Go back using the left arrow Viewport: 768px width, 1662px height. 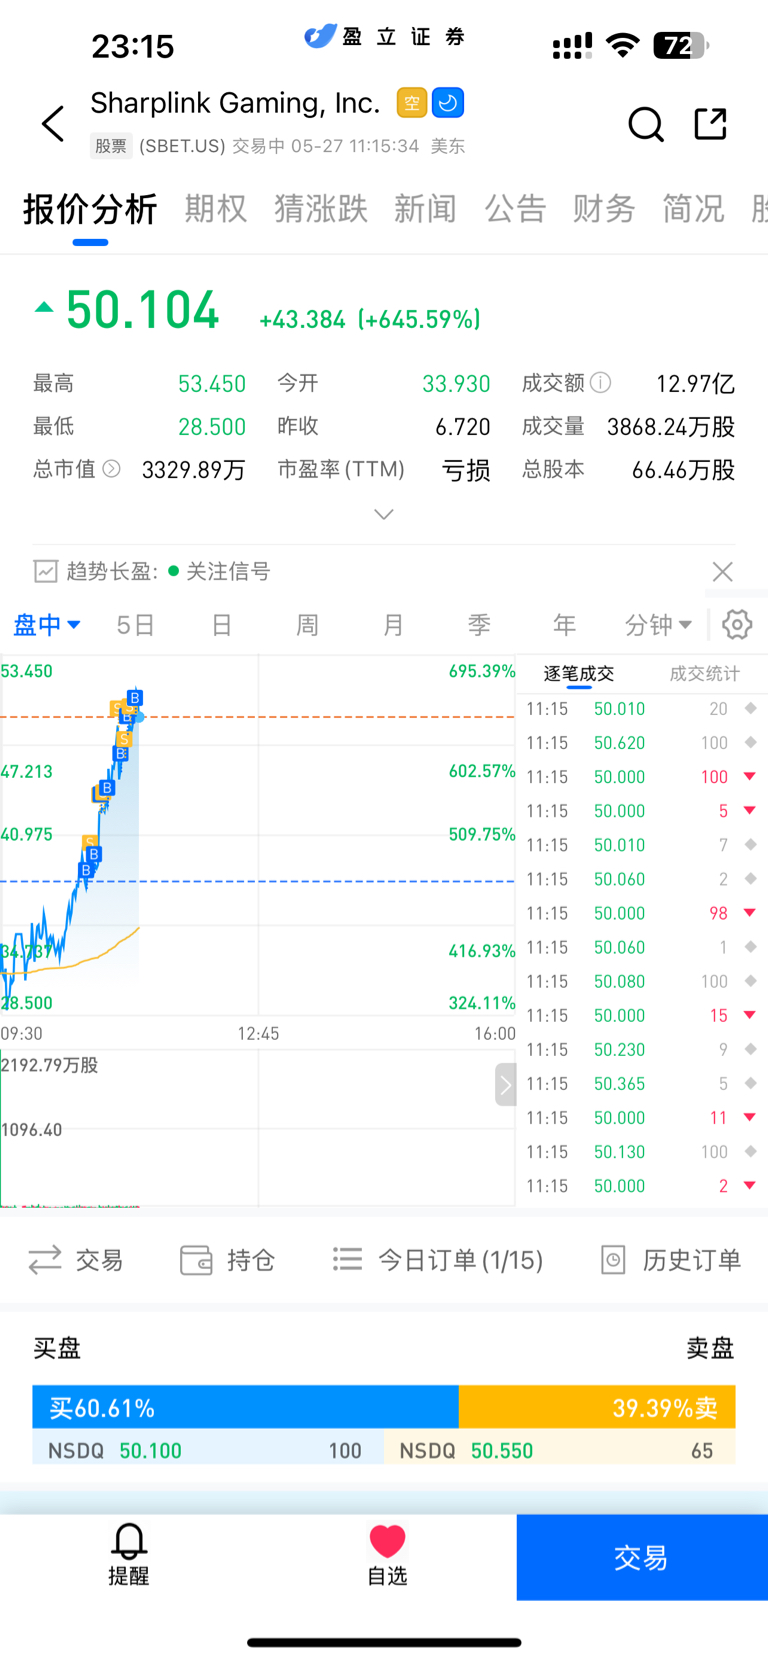pyautogui.click(x=53, y=124)
